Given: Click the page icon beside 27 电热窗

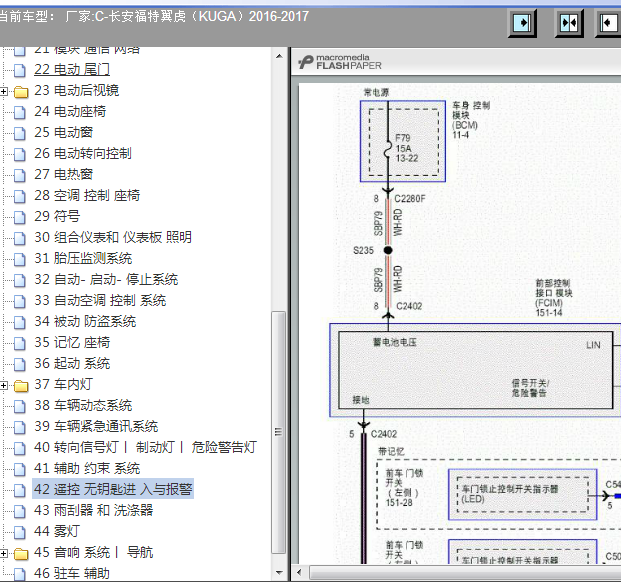Looking at the screenshot, I should [19, 175].
